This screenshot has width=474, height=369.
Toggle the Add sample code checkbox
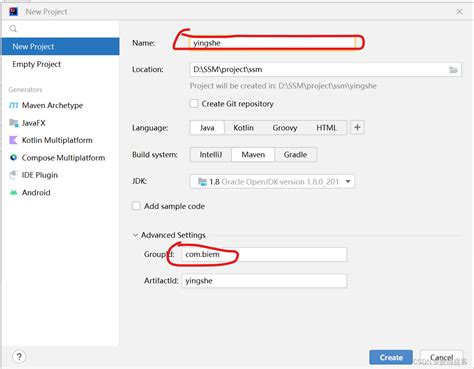pos(136,206)
